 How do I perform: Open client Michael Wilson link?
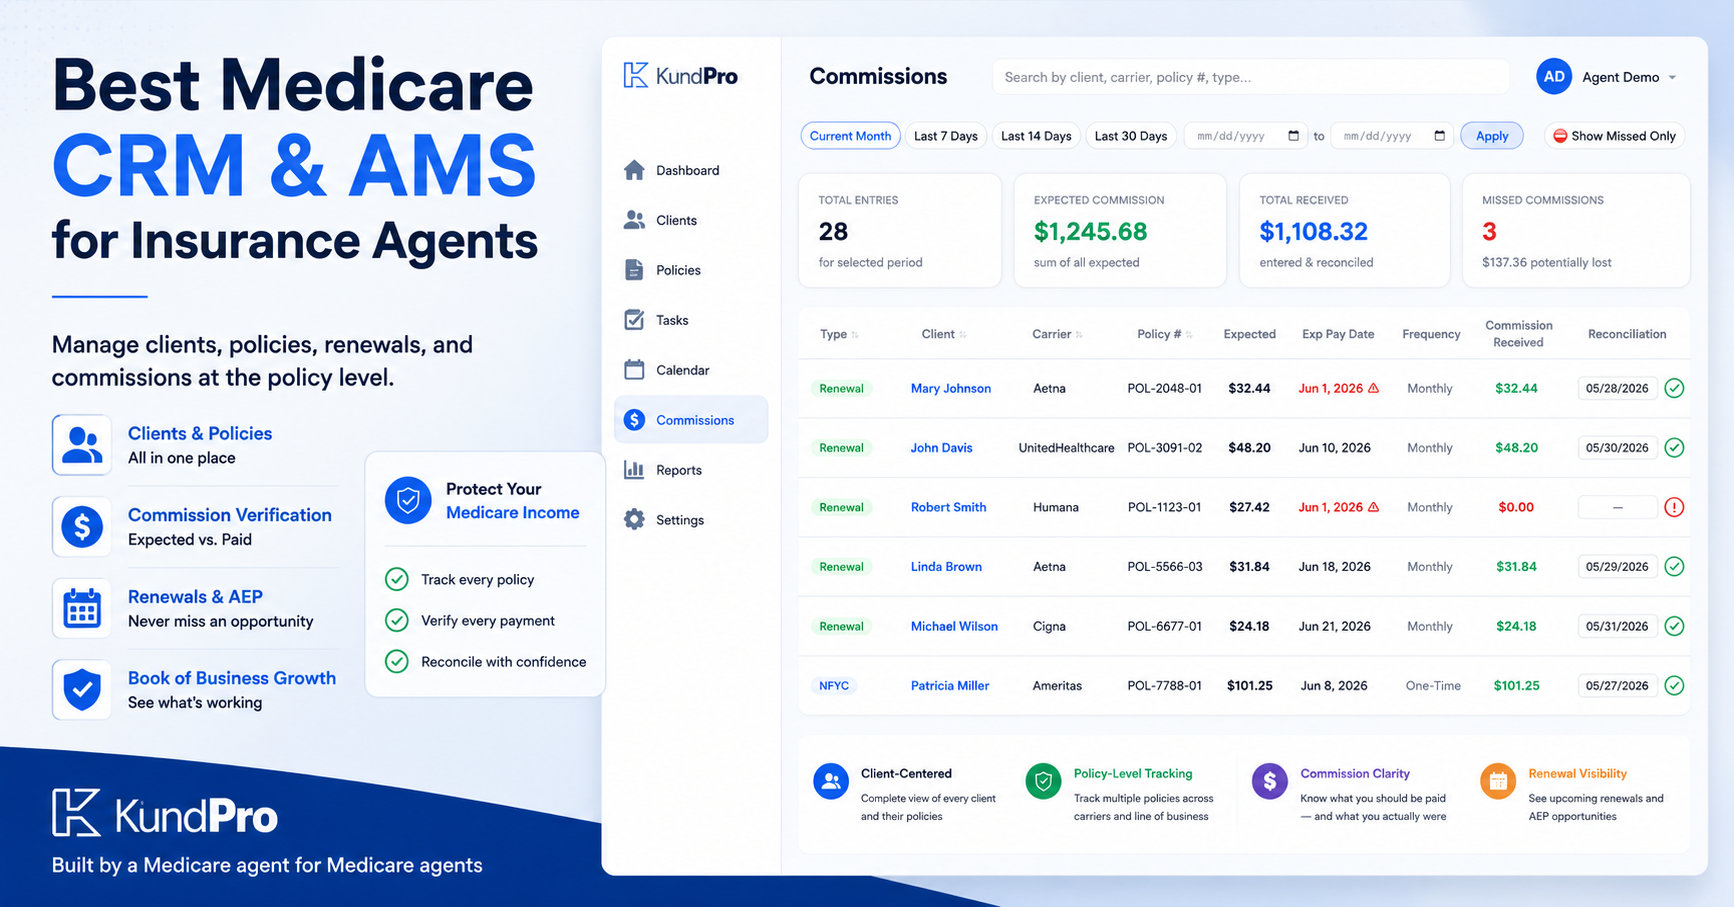point(954,626)
